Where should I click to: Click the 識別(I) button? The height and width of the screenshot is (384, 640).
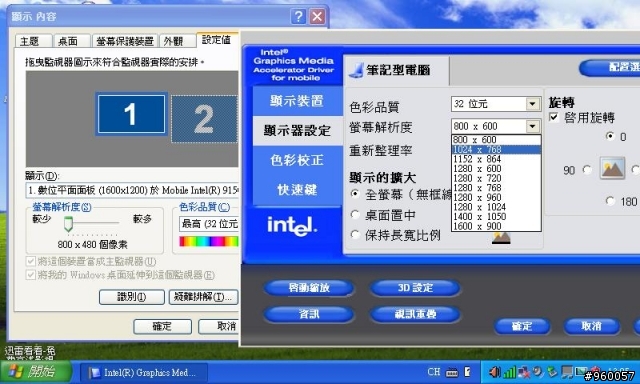click(x=131, y=297)
